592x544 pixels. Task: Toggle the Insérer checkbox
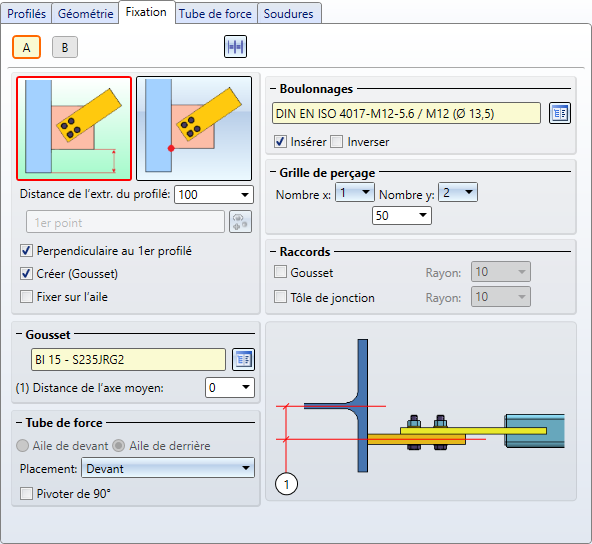coord(281,142)
